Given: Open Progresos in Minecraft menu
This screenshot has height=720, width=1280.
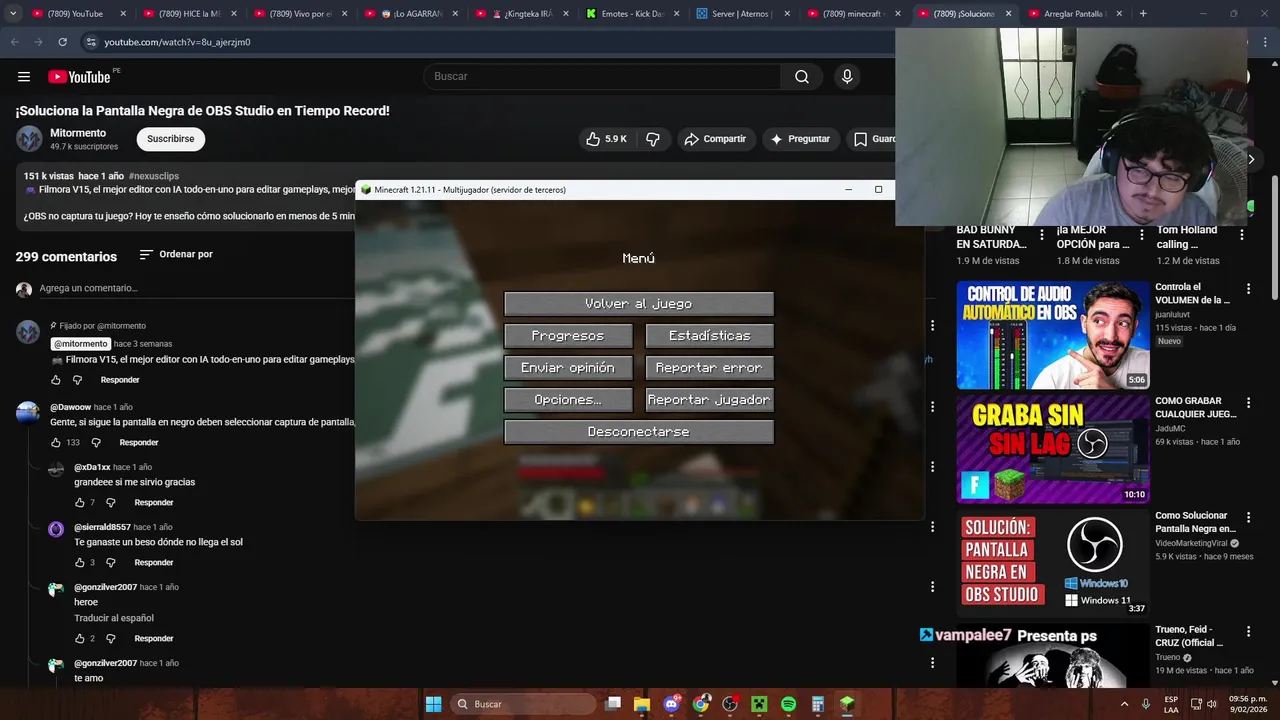Looking at the screenshot, I should pos(568,336).
